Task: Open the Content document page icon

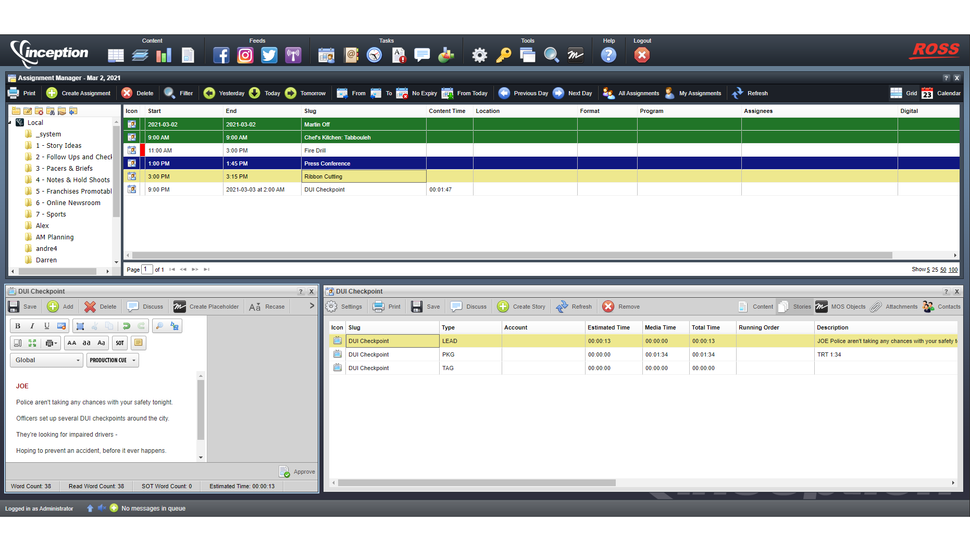Action: 188,55
